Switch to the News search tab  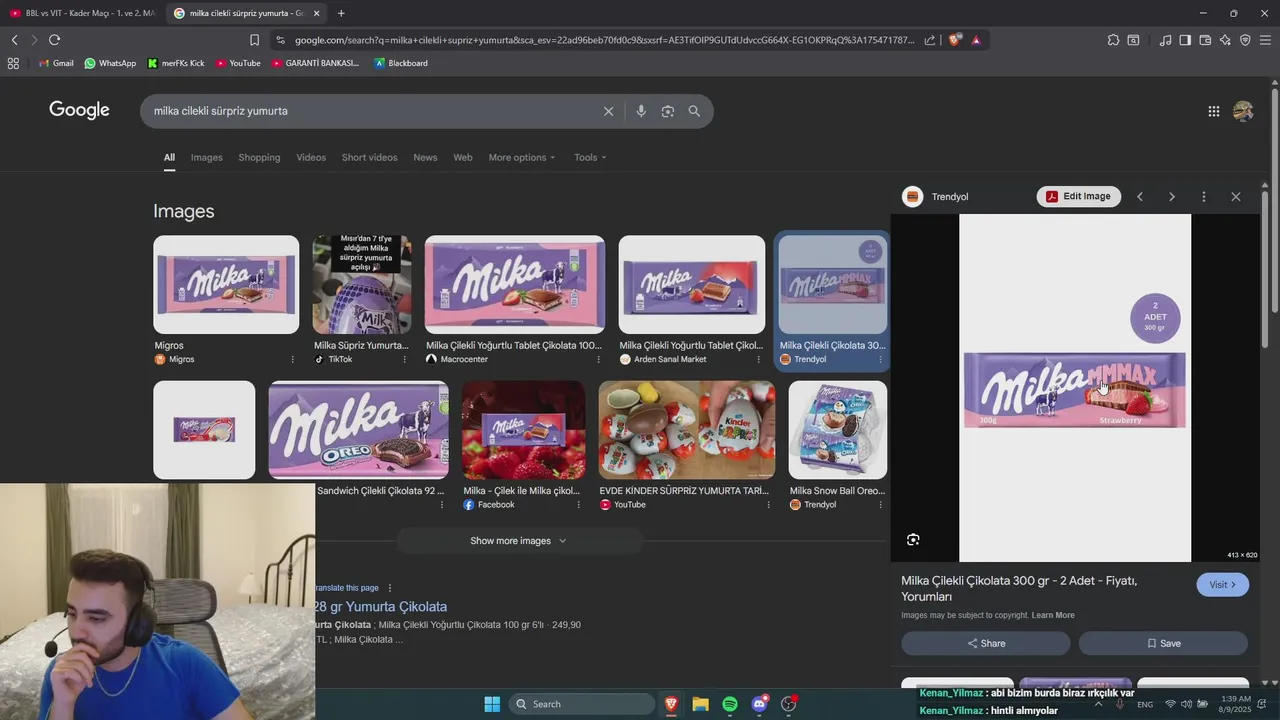pyautogui.click(x=425, y=157)
